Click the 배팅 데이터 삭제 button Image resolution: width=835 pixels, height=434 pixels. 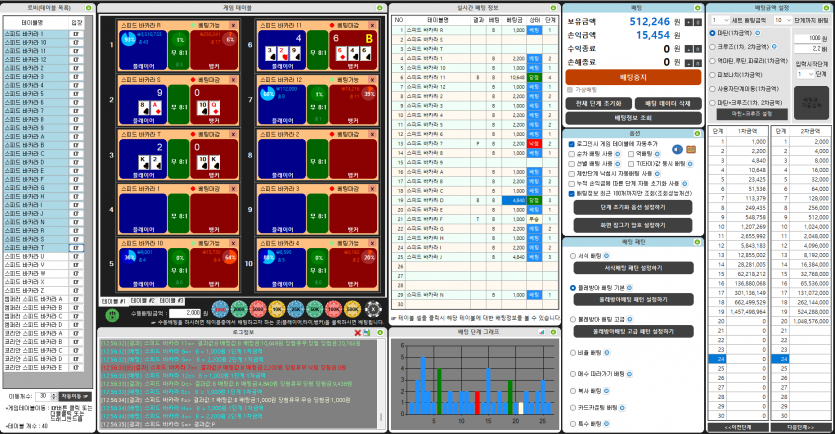[x=668, y=103]
